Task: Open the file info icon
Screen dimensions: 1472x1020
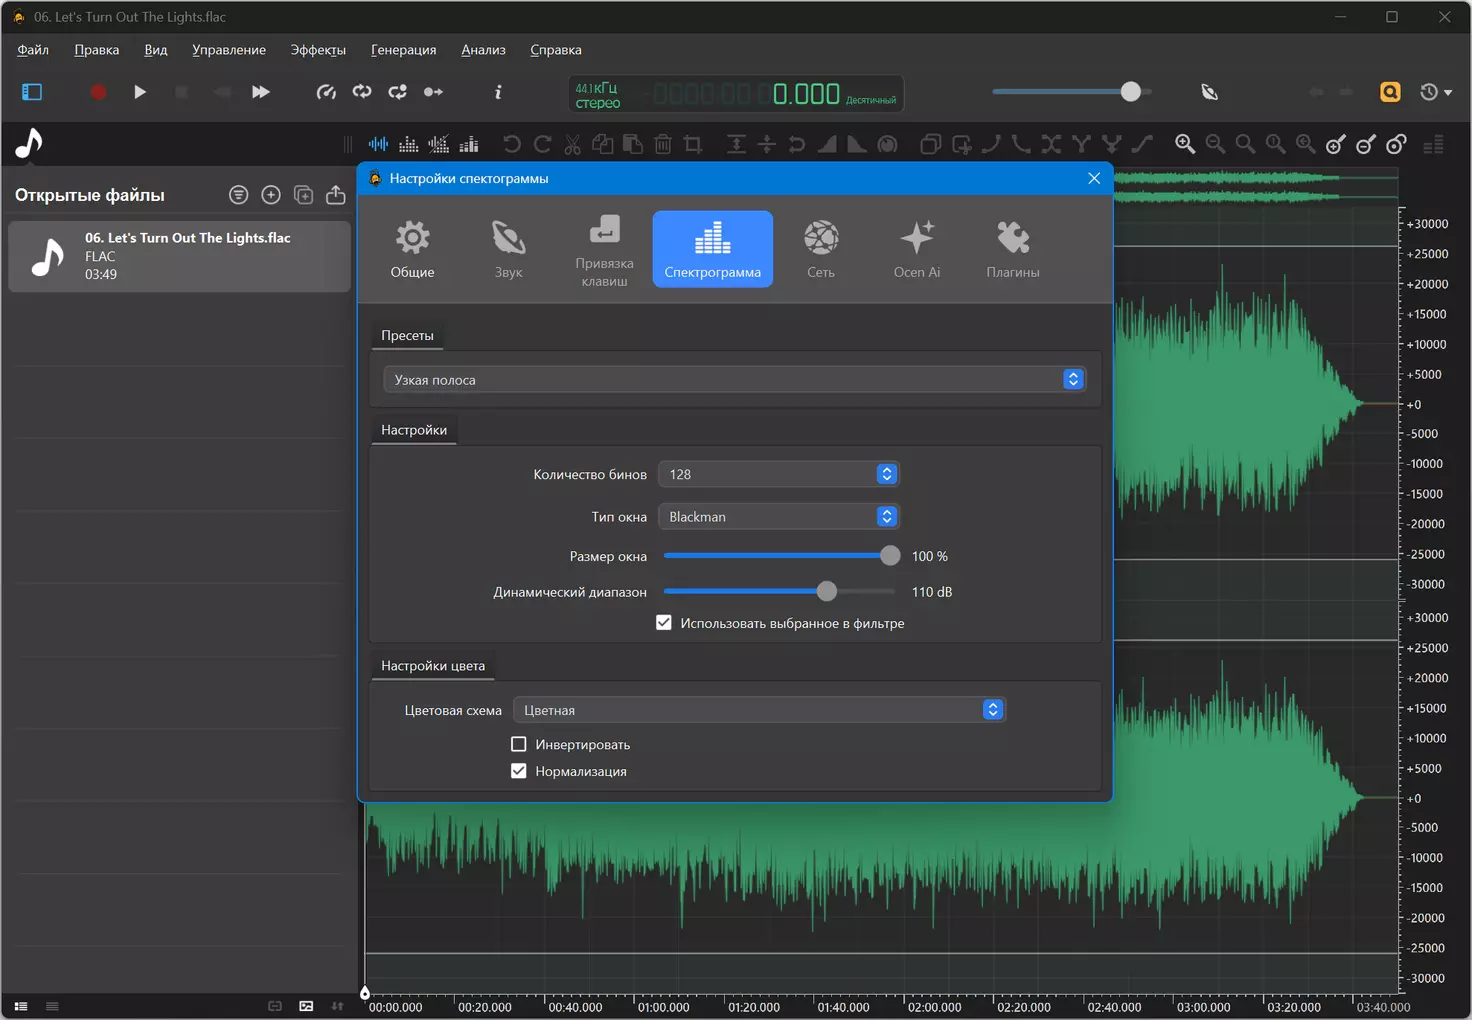Action: pos(498,92)
